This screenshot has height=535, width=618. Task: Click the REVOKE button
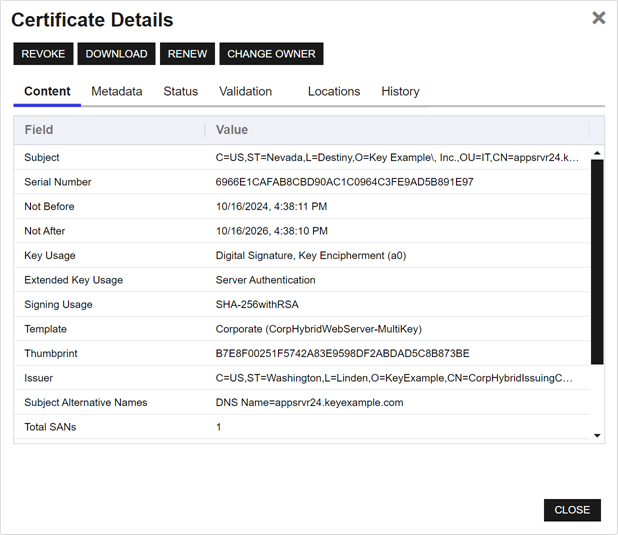coord(43,54)
